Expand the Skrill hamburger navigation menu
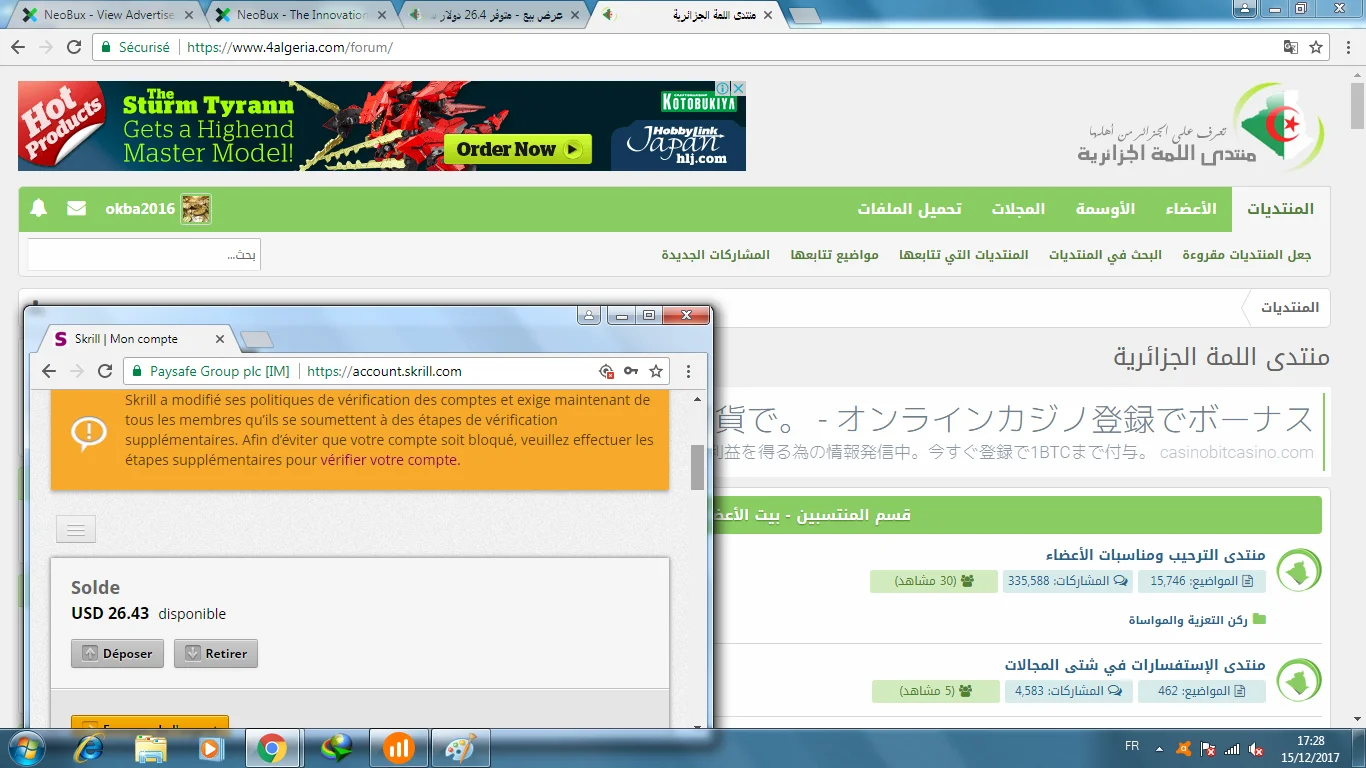Viewport: 1366px width, 768px height. 76,528
